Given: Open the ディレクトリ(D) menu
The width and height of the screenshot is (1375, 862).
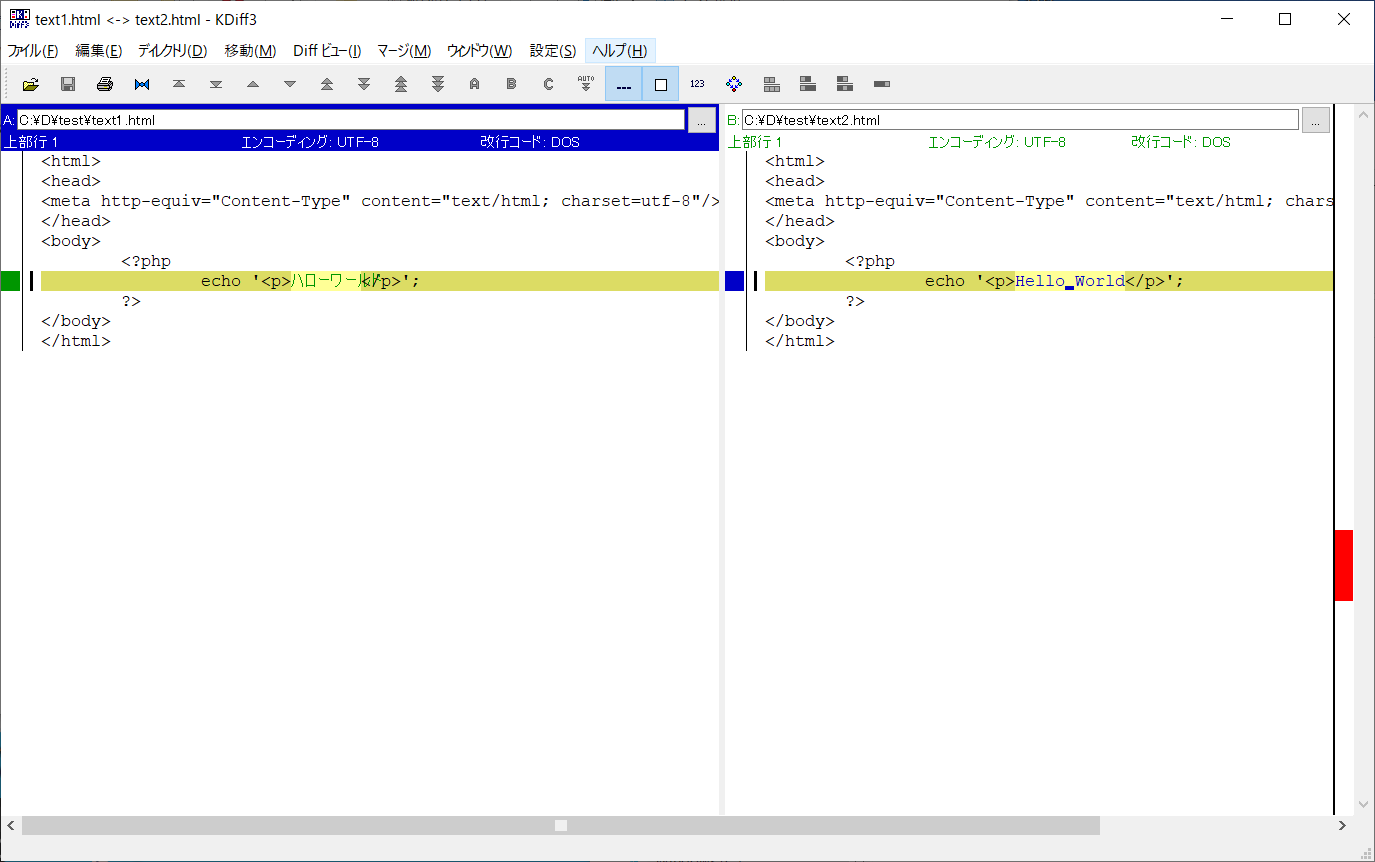Looking at the screenshot, I should coord(172,51).
